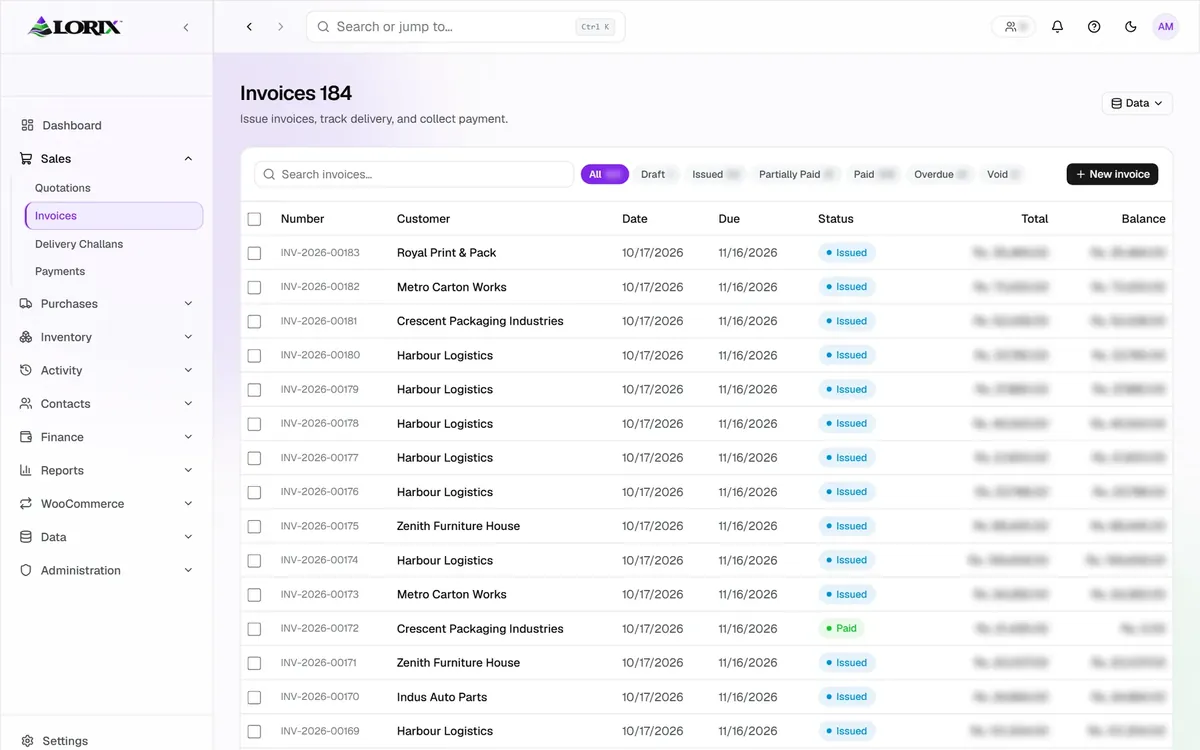The image size is (1200, 750).
Task: Tick the select-all checkbox in table header
Action: click(254, 219)
